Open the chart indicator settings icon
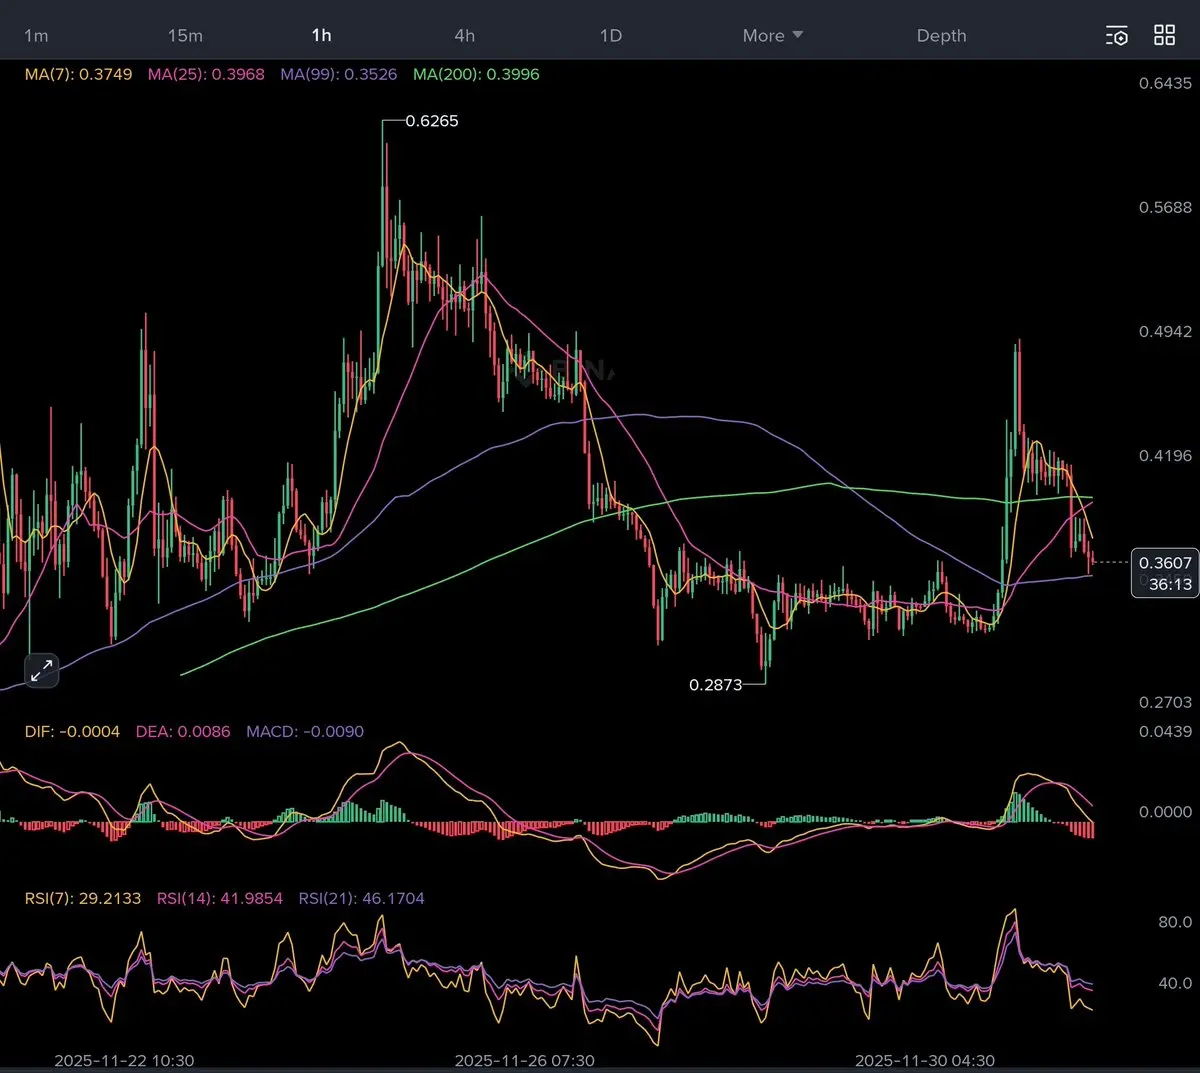This screenshot has width=1200, height=1073. [x=1116, y=36]
